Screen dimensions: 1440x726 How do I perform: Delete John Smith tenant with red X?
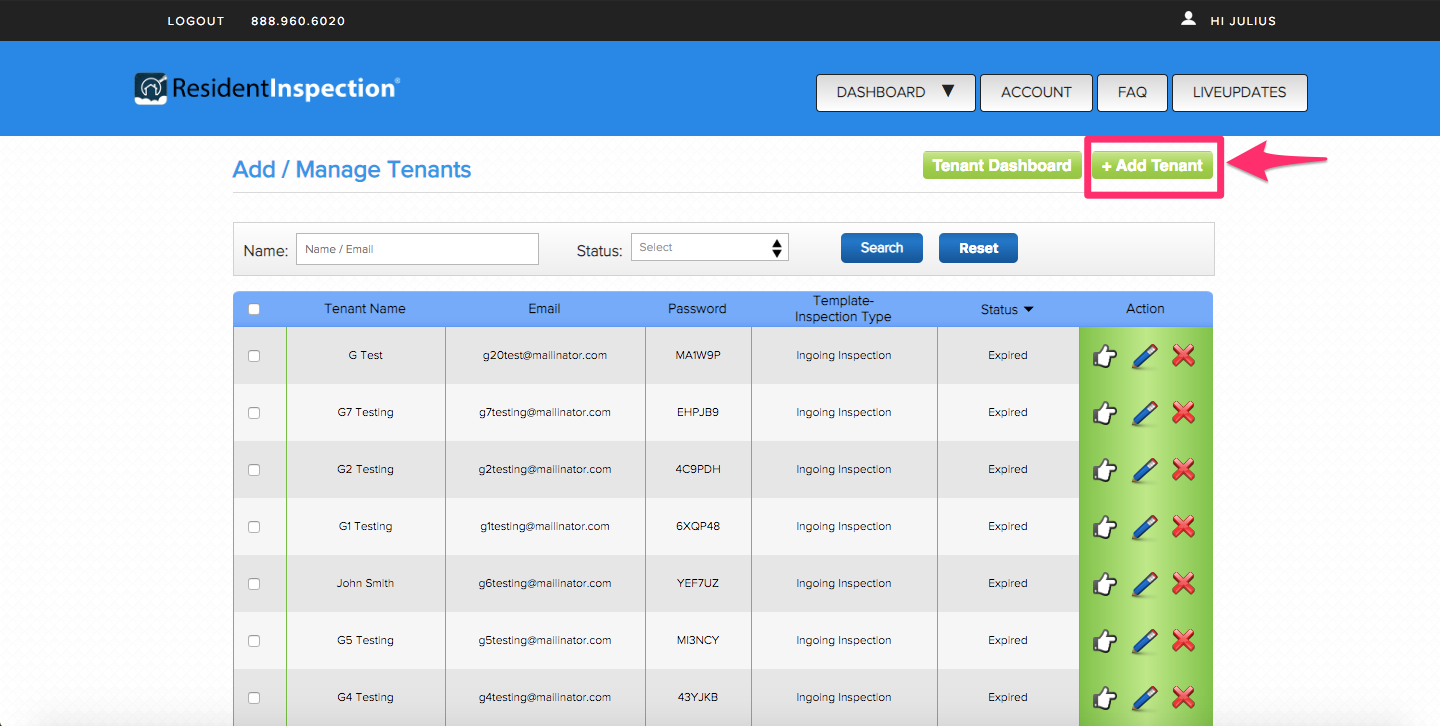point(1184,583)
